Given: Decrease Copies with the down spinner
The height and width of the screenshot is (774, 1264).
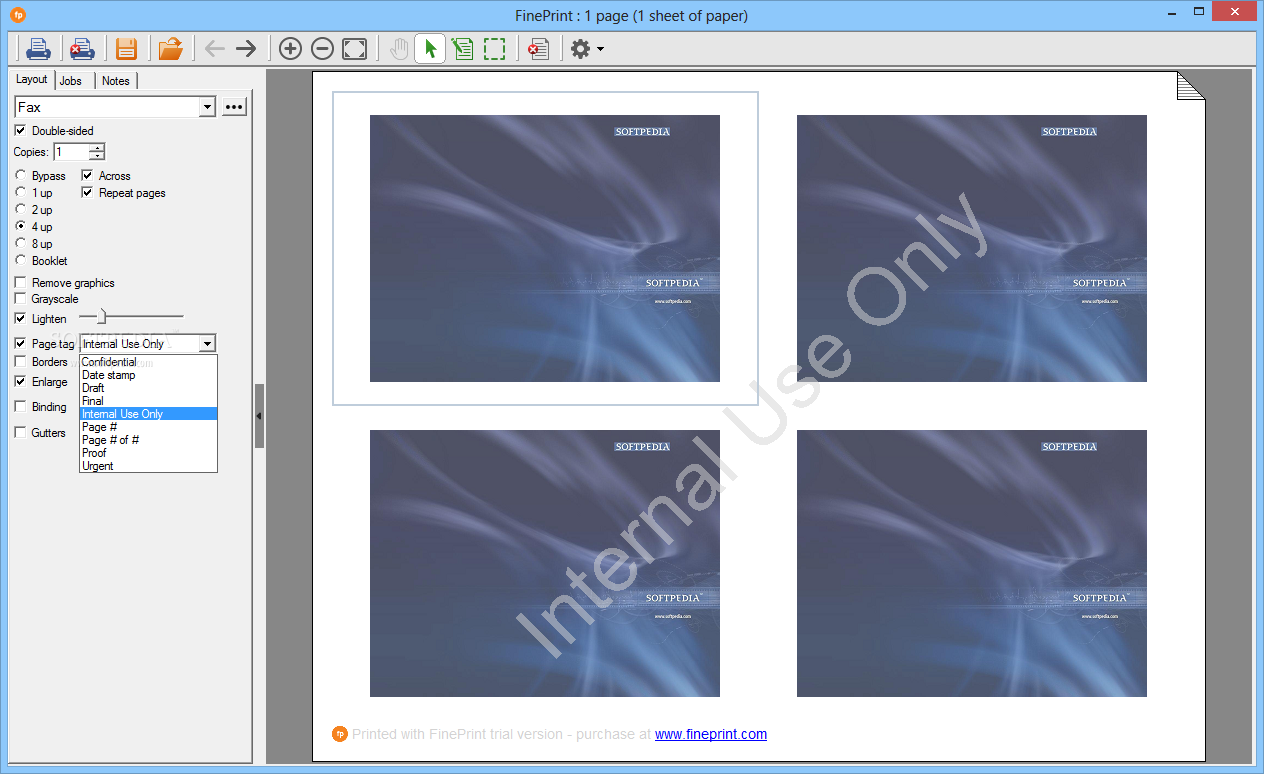Looking at the screenshot, I should [x=96, y=156].
